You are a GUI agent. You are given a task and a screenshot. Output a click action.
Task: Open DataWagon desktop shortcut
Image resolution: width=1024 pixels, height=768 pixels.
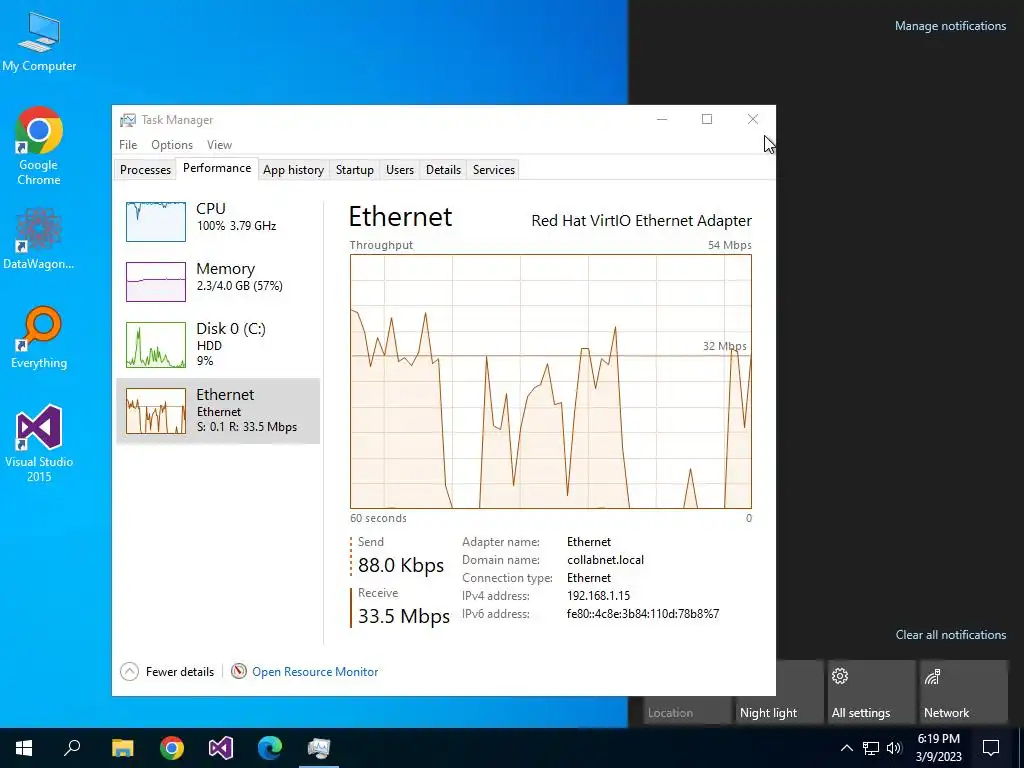39,238
